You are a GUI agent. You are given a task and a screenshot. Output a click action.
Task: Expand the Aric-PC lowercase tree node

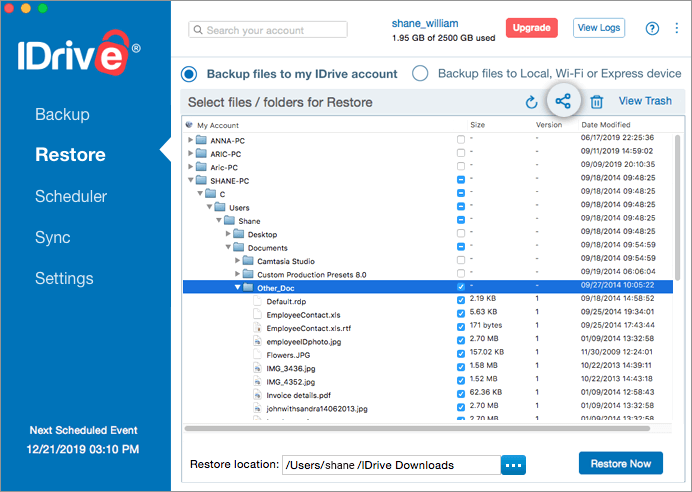click(190, 166)
